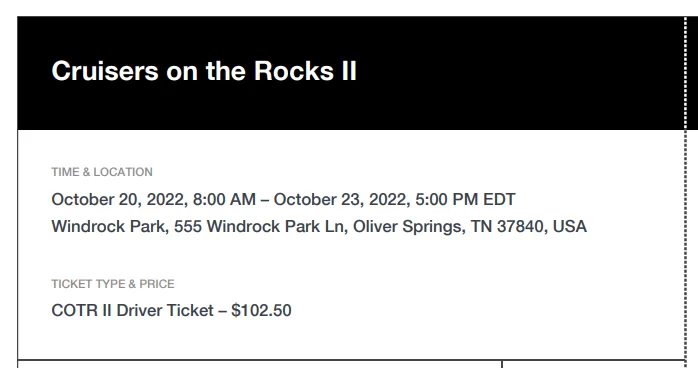This screenshot has height=368, width=698.
Task: Click the 'October 20, 2022' start date
Action: click(x=118, y=199)
